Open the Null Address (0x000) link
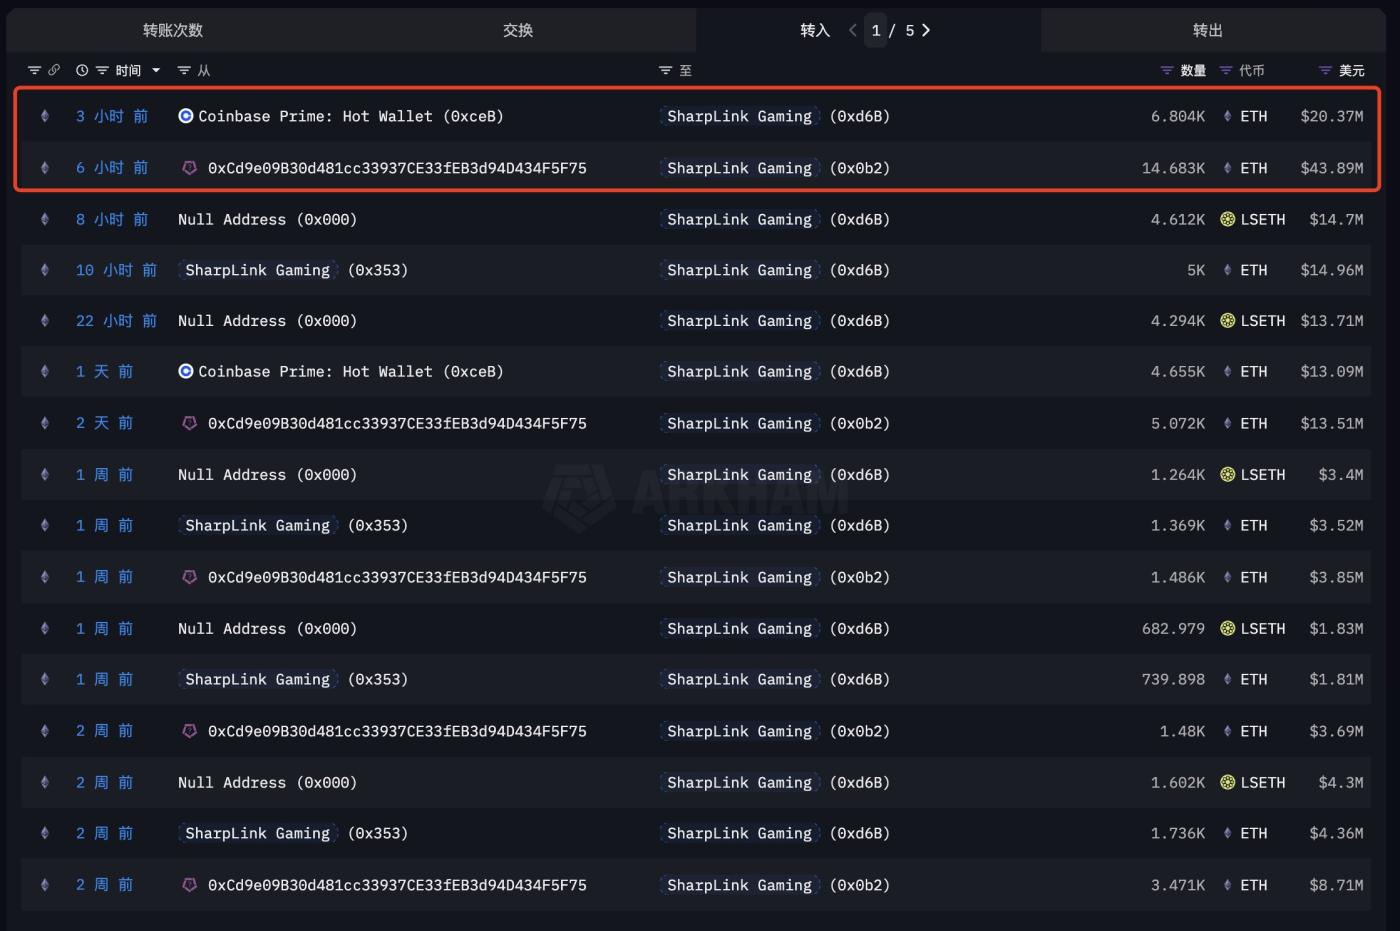 tap(267, 219)
